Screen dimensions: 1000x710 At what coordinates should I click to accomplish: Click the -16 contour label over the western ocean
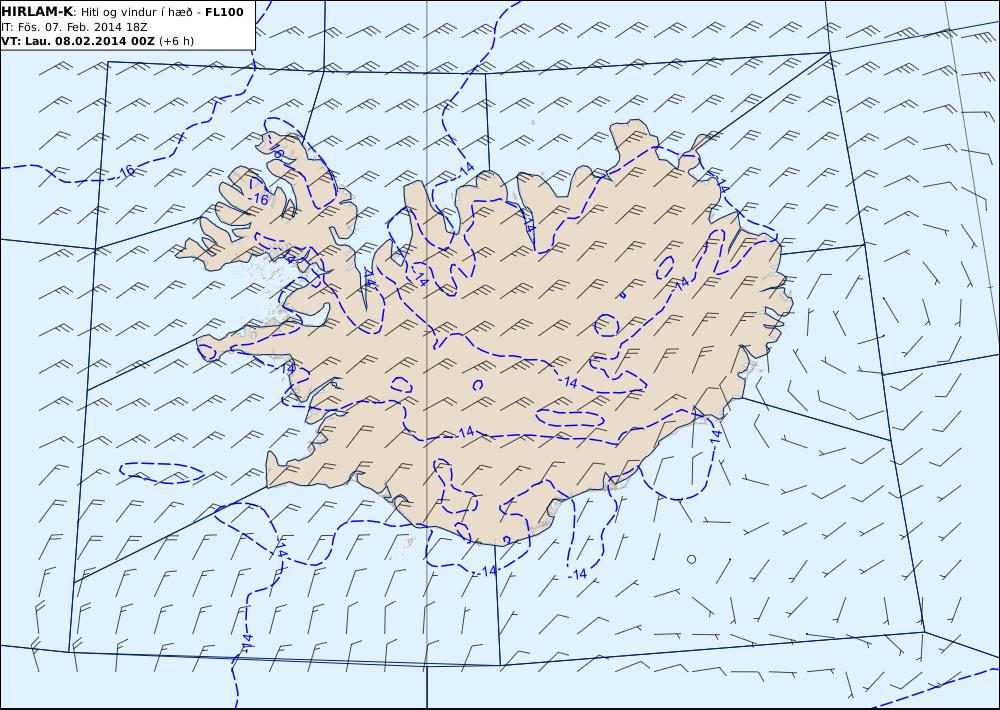(127, 171)
